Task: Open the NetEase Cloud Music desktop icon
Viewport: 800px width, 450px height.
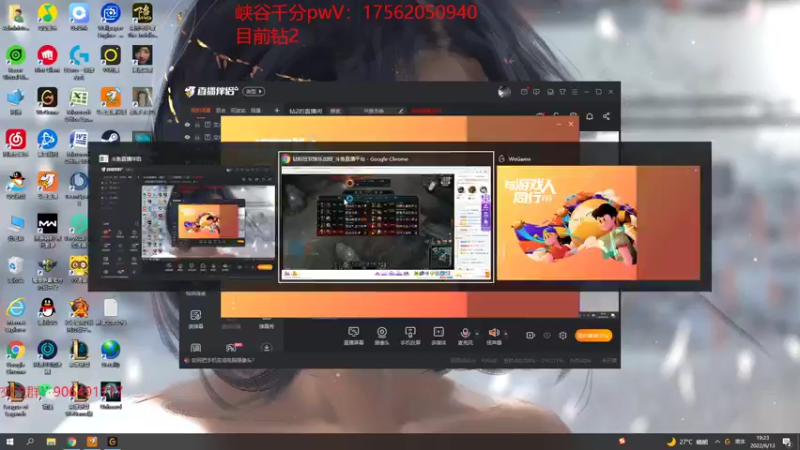Action: [x=16, y=144]
